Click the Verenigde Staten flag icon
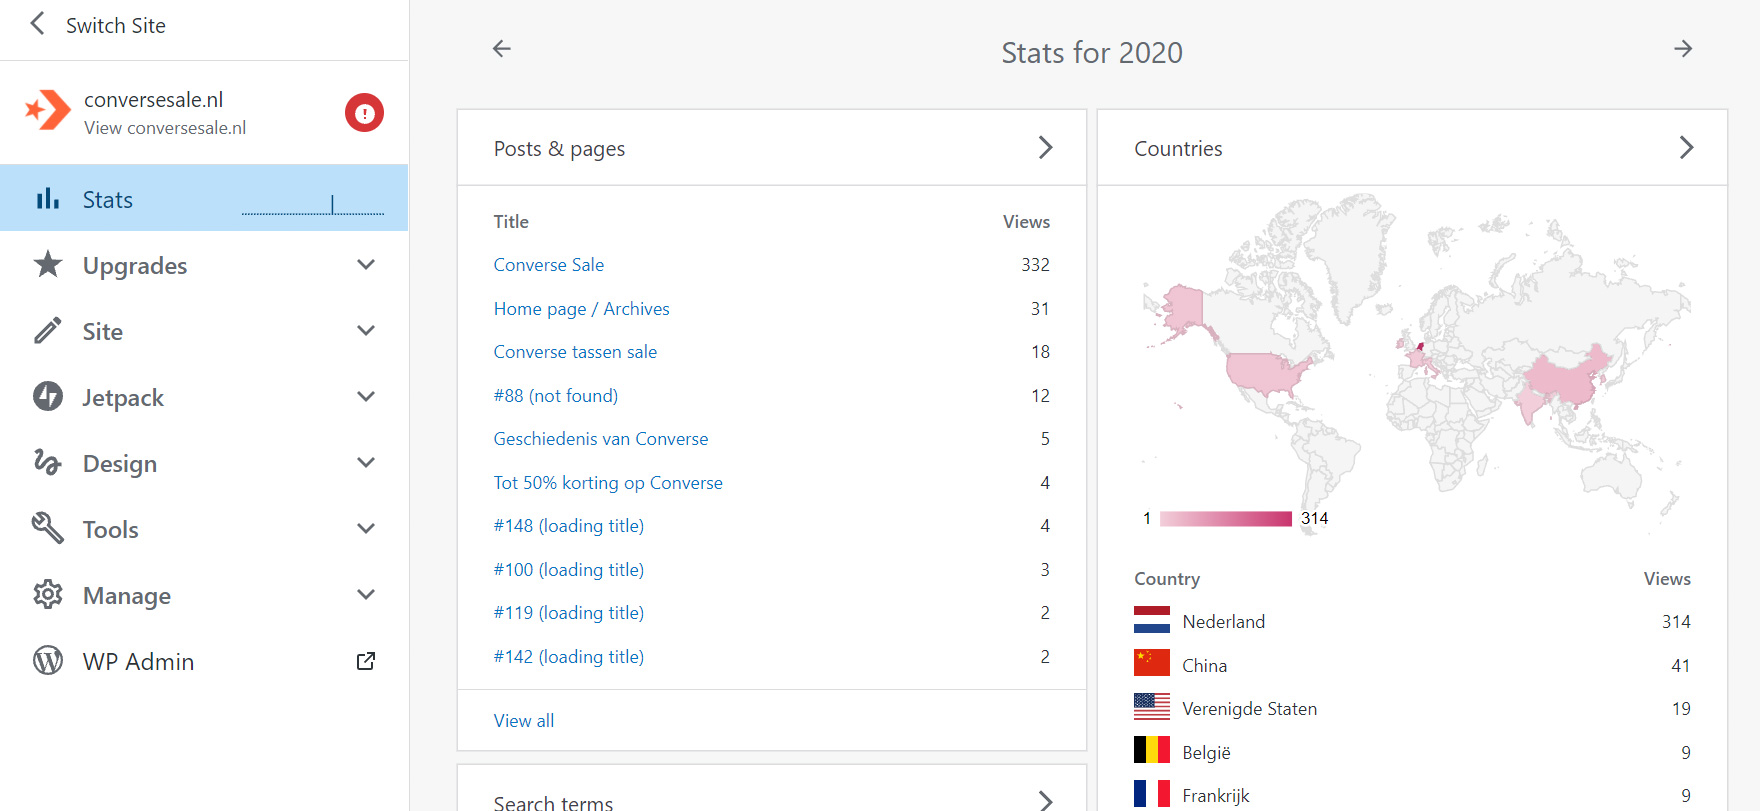This screenshot has width=1760, height=811. click(x=1152, y=707)
